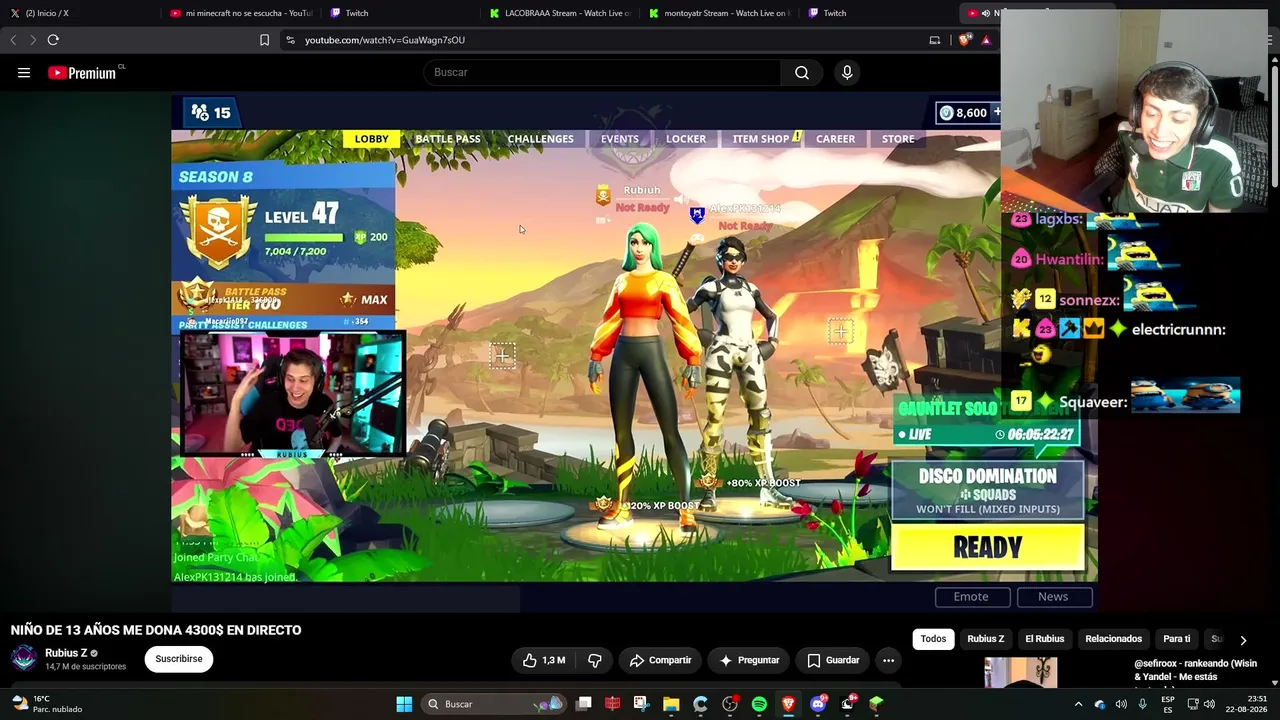Click the CHALLENGES tab in the video

pos(540,139)
